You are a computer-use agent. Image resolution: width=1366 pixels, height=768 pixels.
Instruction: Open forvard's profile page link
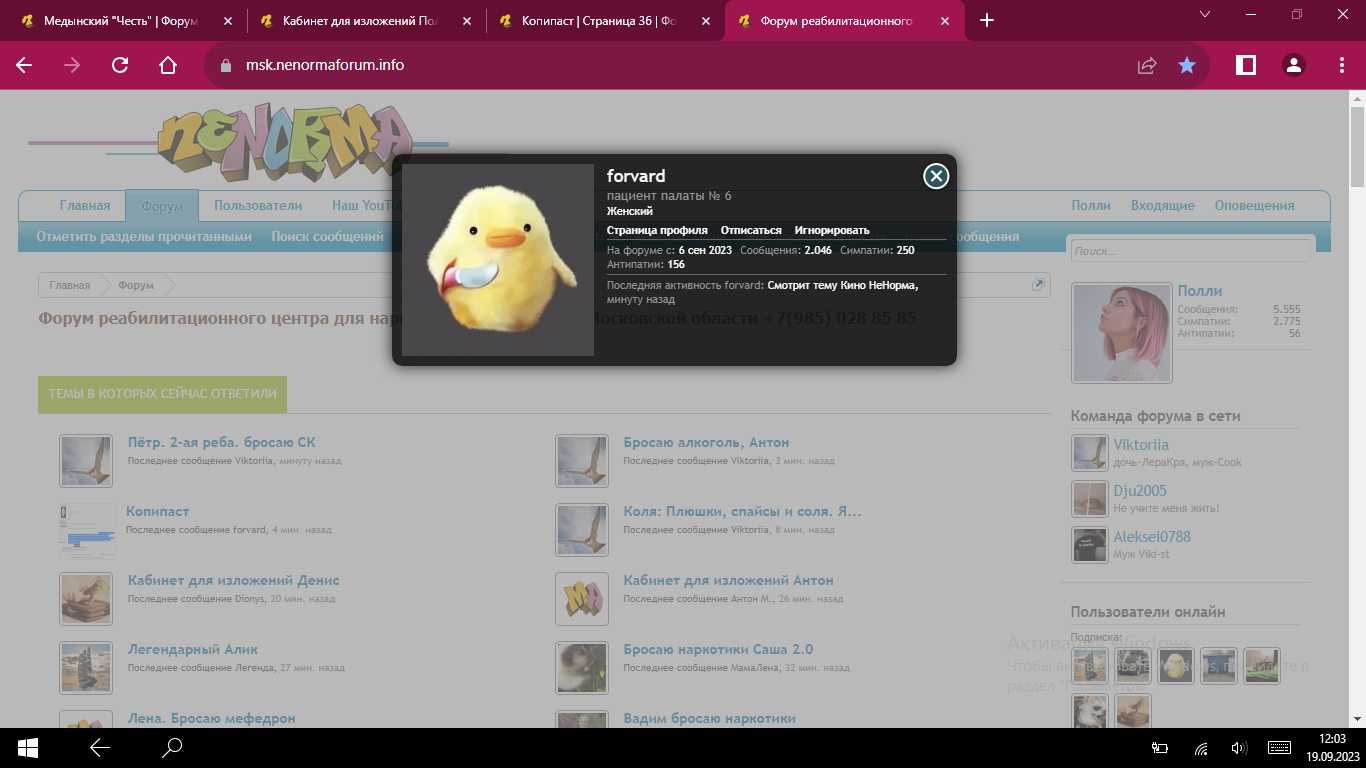(656, 230)
